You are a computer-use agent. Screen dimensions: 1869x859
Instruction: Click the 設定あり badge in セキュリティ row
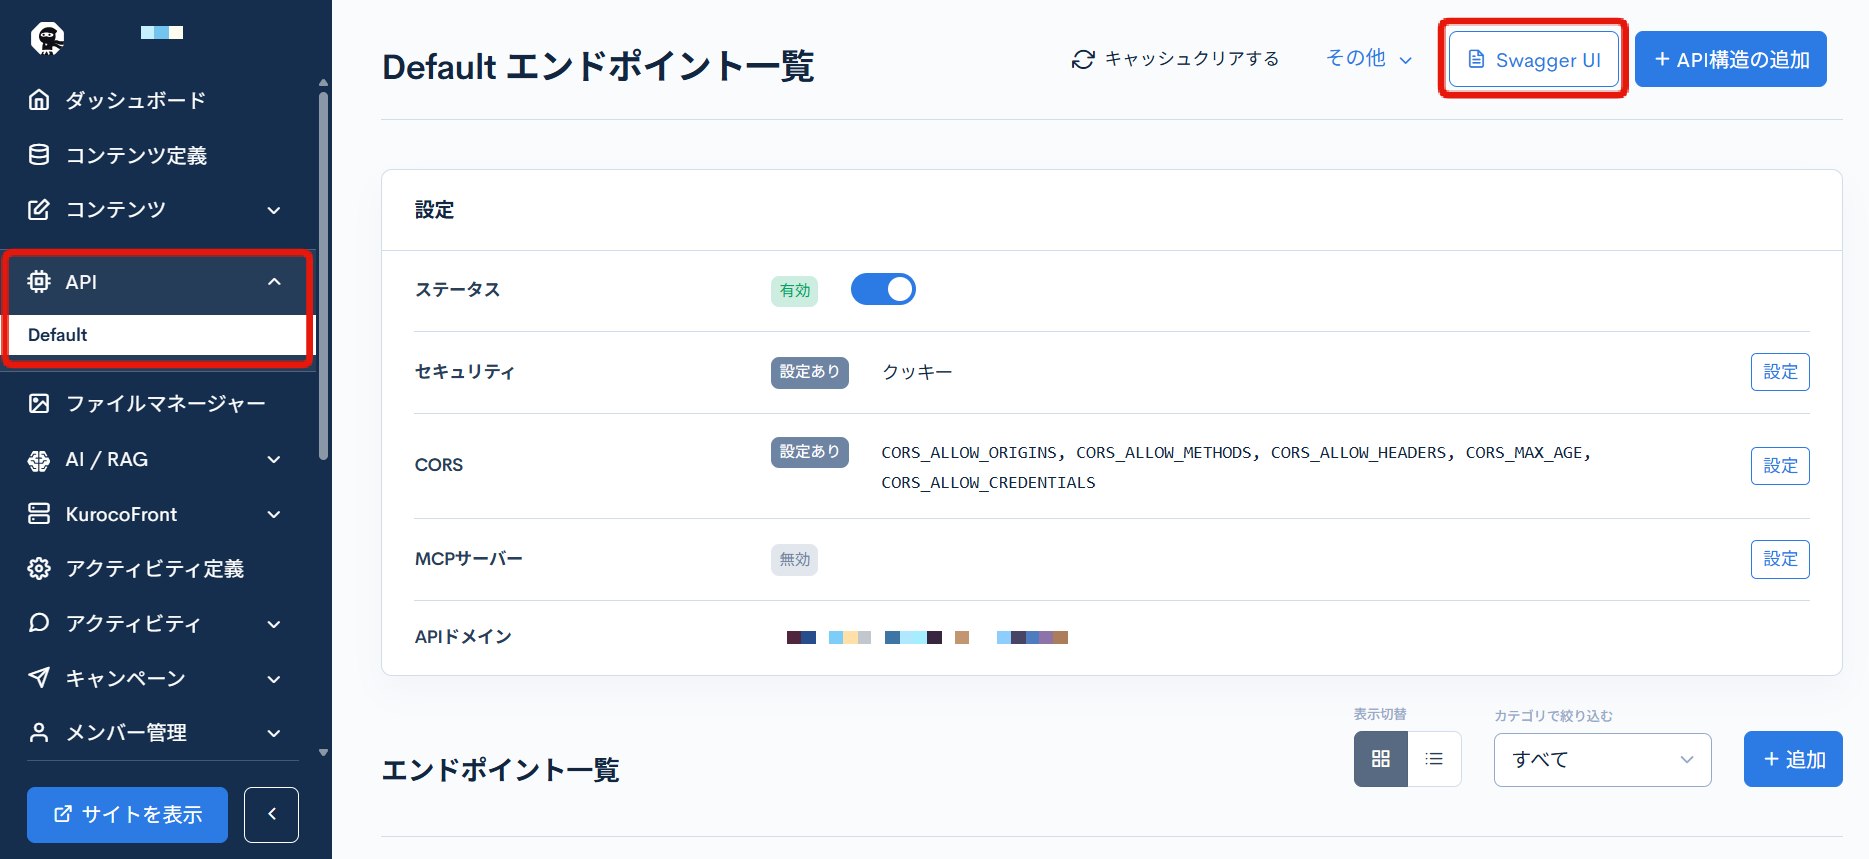pos(810,372)
